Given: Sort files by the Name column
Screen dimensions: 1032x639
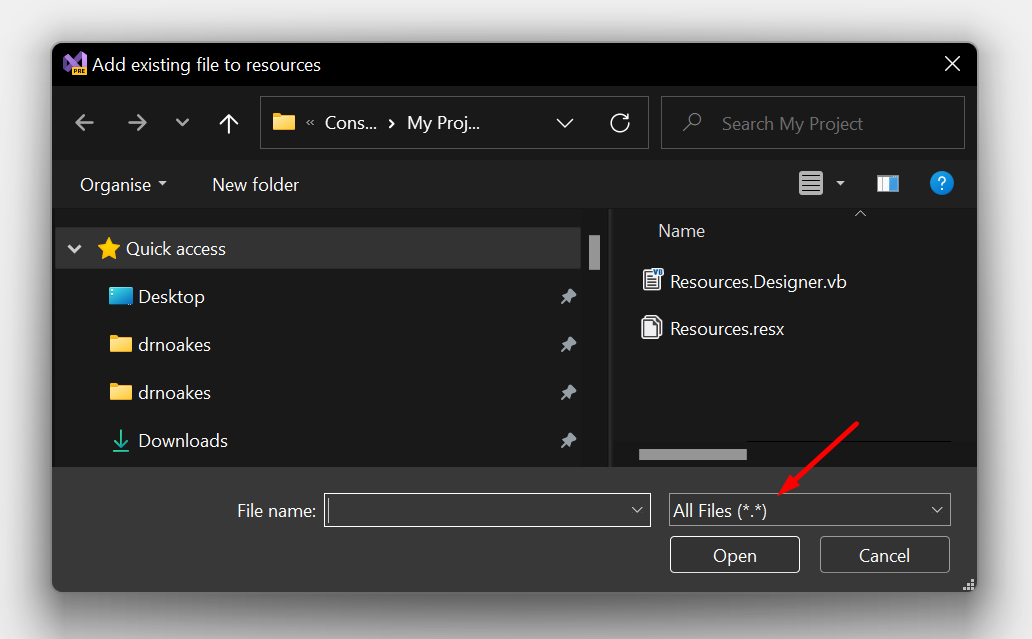Looking at the screenshot, I should (681, 230).
